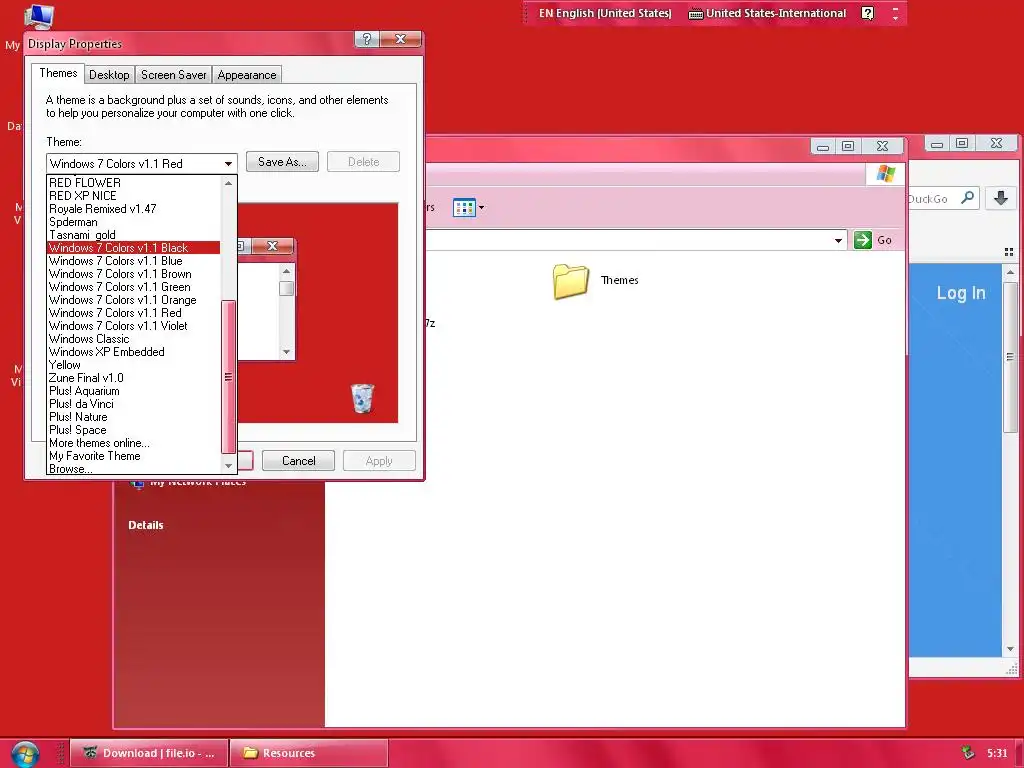This screenshot has height=768, width=1024.
Task: Click the Views icon in Explorer toolbar
Action: (x=464, y=208)
